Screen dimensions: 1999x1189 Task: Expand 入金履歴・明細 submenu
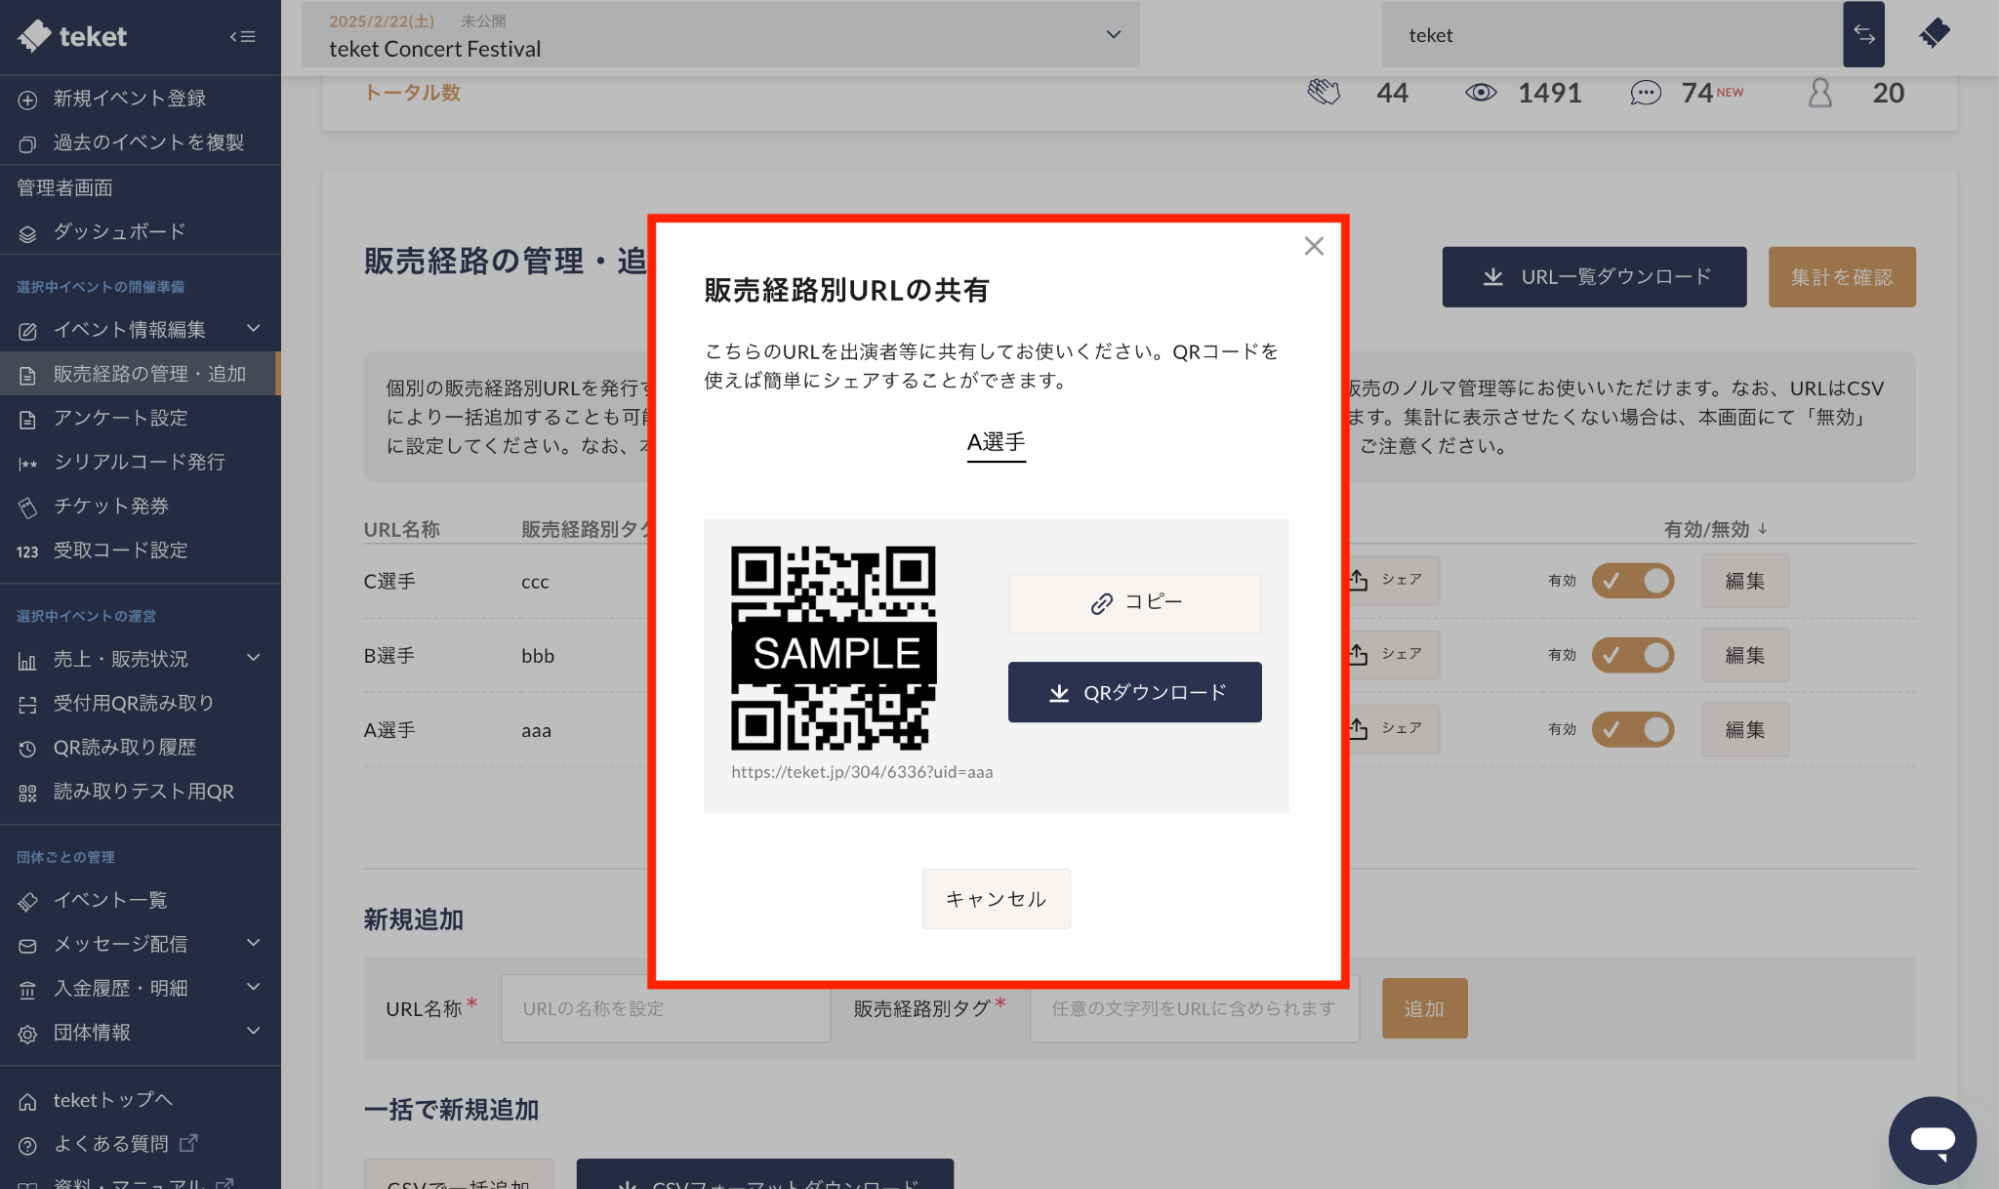click(x=253, y=987)
